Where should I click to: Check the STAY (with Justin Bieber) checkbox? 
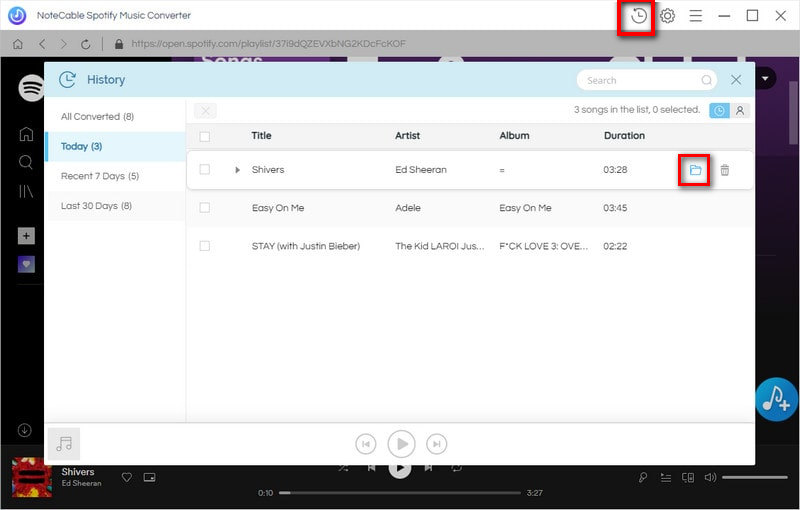[x=205, y=246]
